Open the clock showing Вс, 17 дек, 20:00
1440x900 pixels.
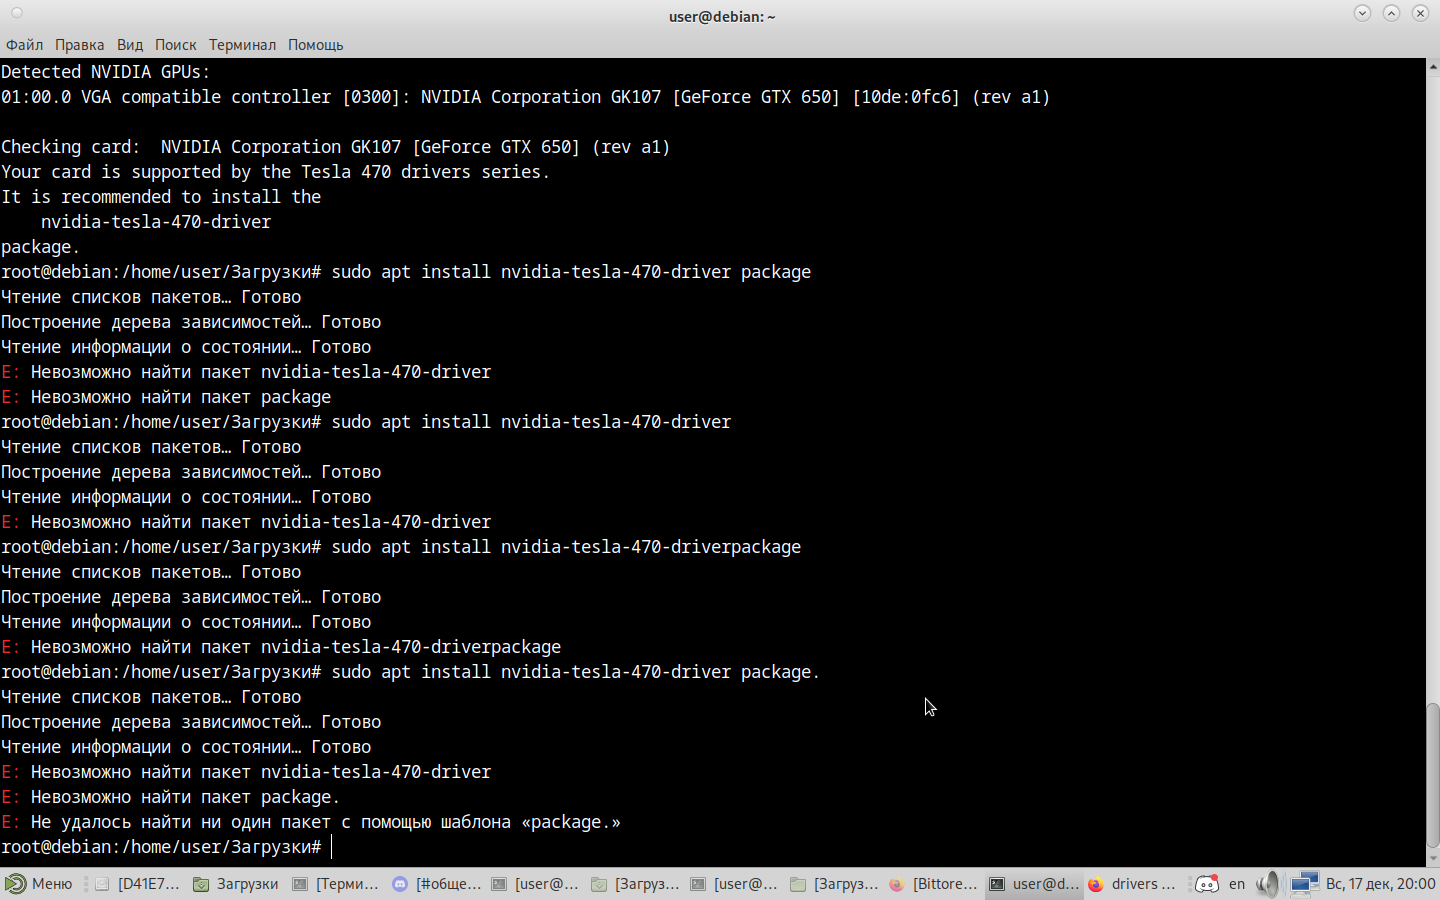1380,884
